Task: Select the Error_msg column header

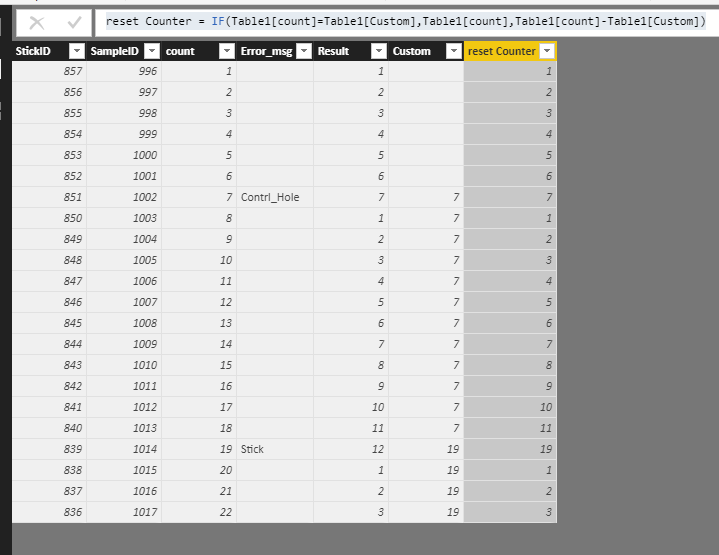Action: (275, 51)
